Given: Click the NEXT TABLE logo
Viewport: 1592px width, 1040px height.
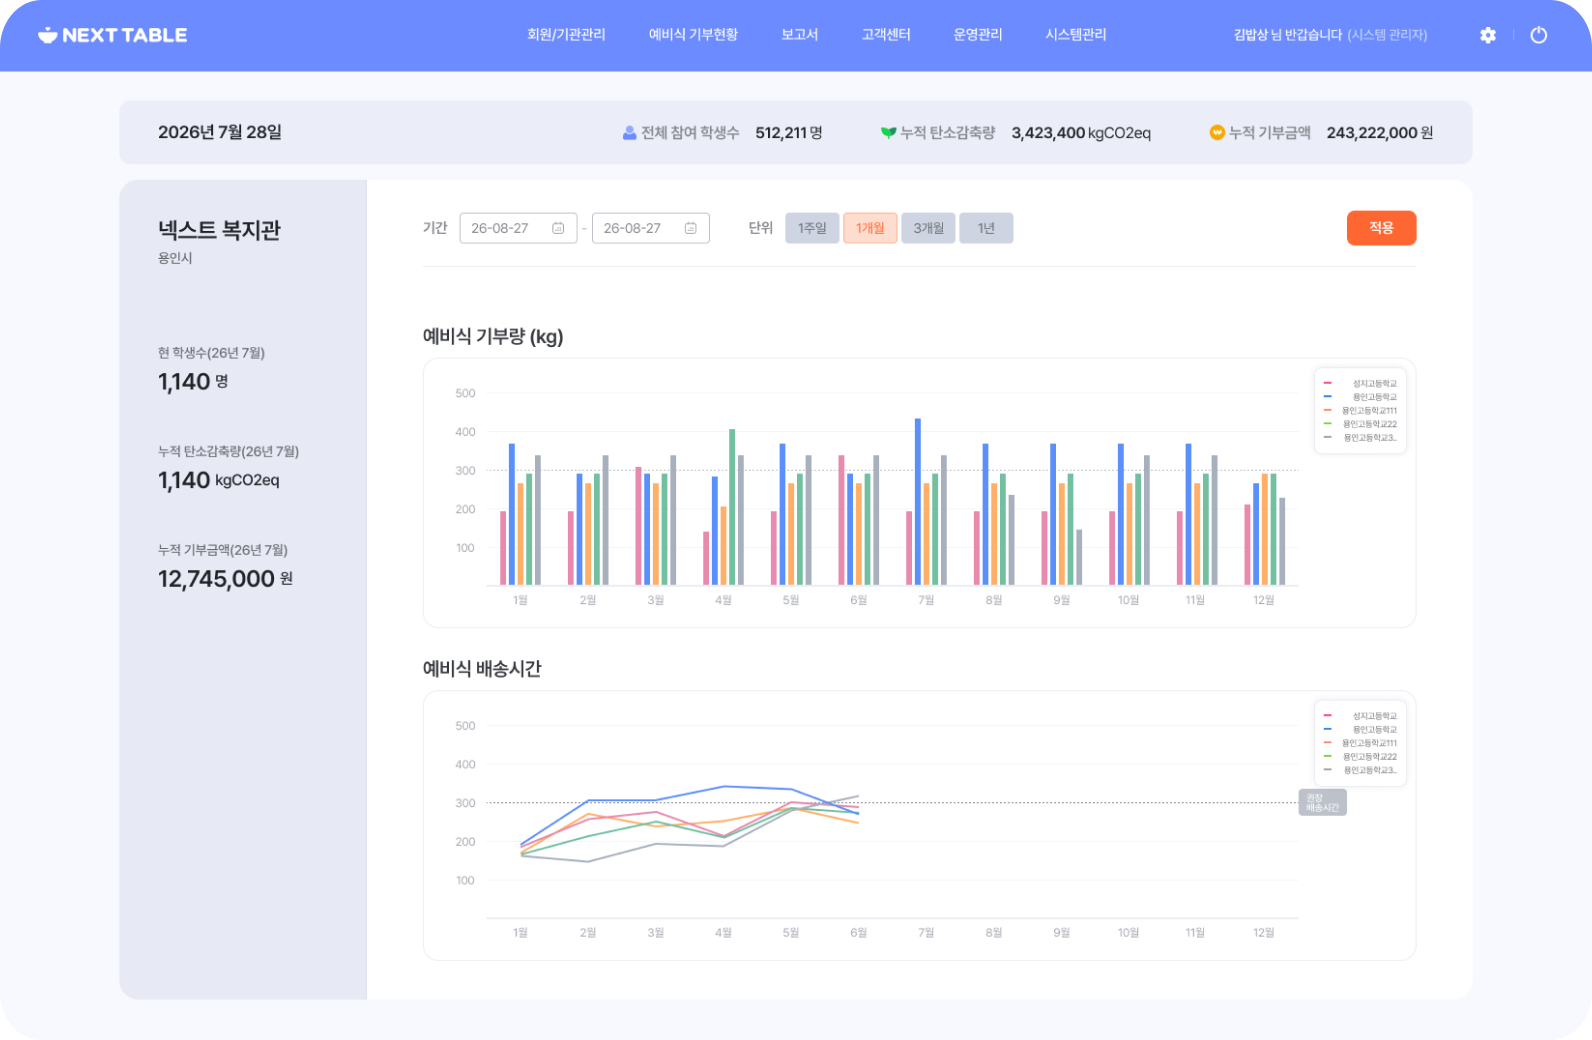Looking at the screenshot, I should pyautogui.click(x=113, y=35).
